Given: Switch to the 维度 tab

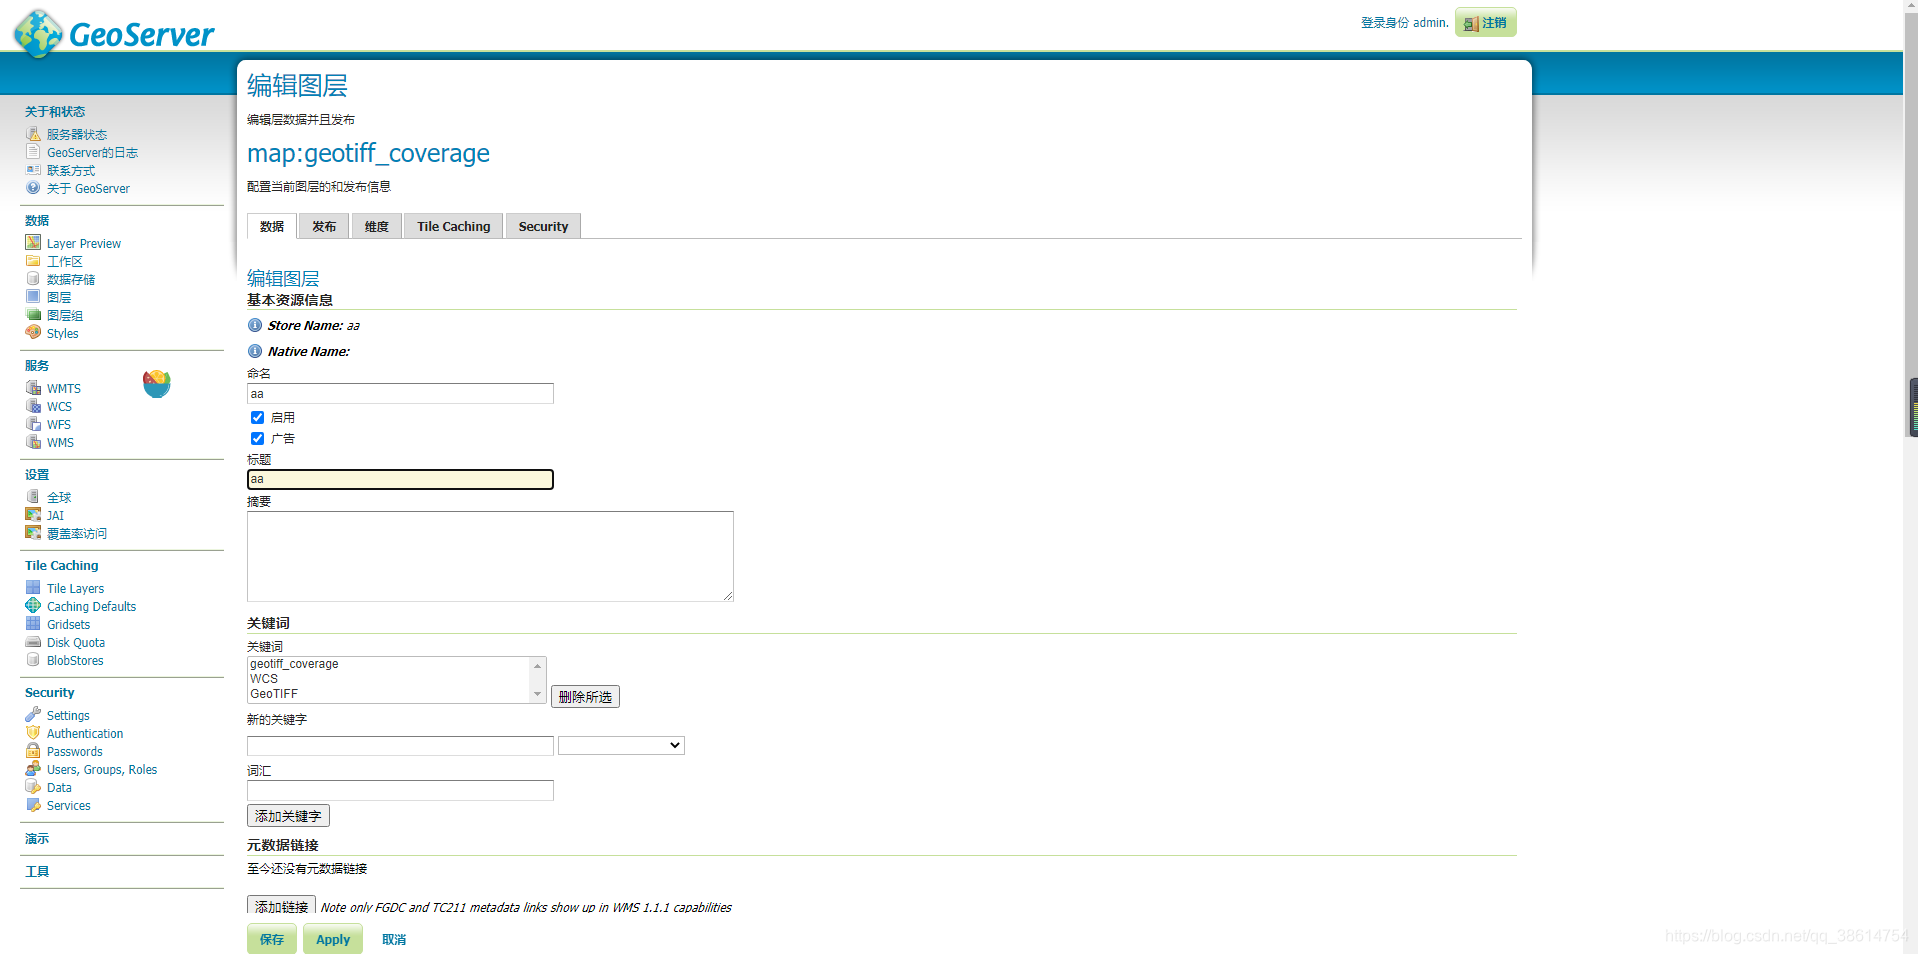Looking at the screenshot, I should 376,226.
